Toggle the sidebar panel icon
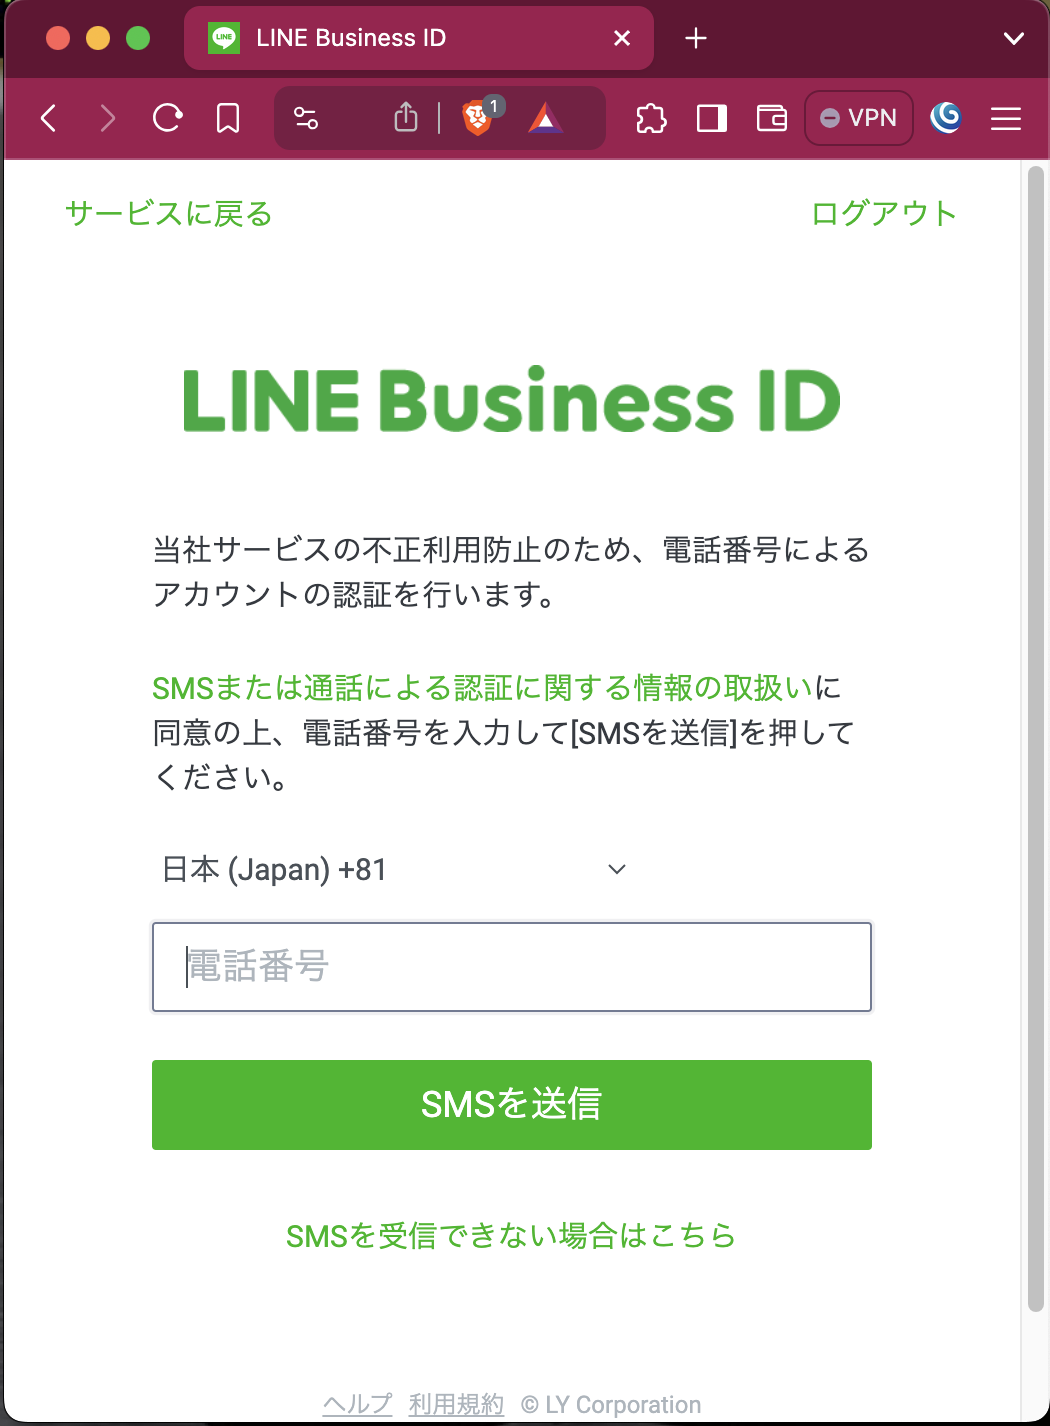 [x=712, y=118]
